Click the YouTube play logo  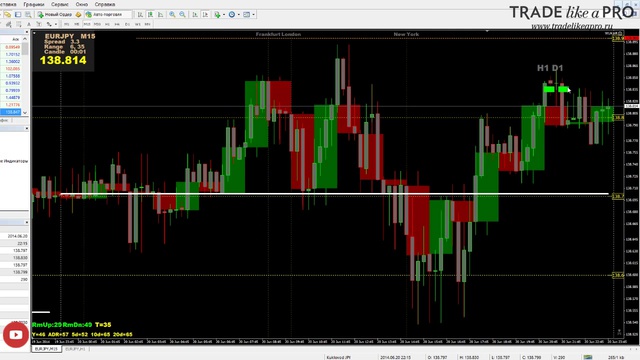pos(16,335)
